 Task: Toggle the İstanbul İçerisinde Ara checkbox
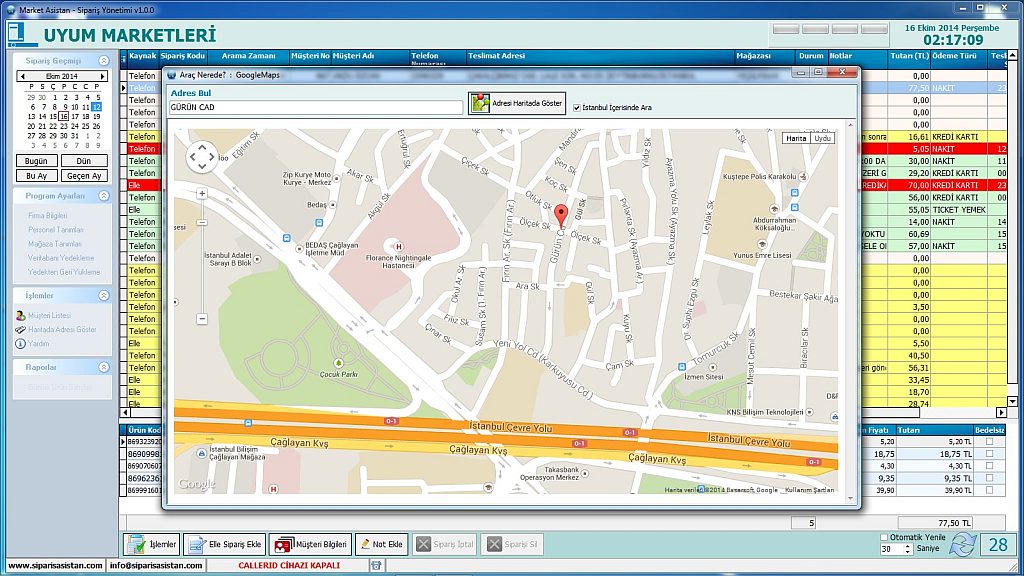pyautogui.click(x=577, y=108)
